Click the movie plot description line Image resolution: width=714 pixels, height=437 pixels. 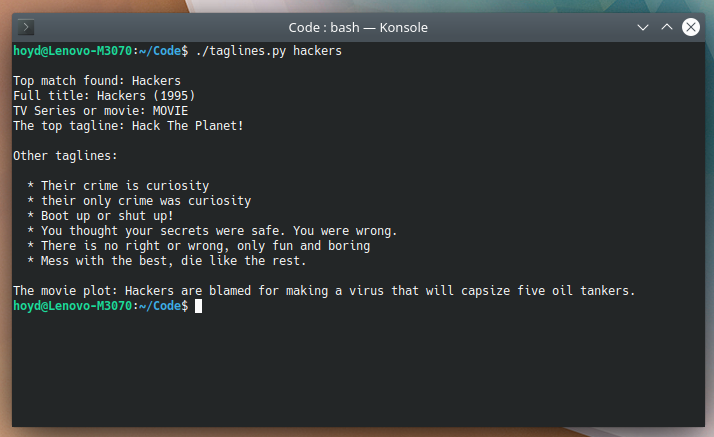pyautogui.click(x=324, y=290)
